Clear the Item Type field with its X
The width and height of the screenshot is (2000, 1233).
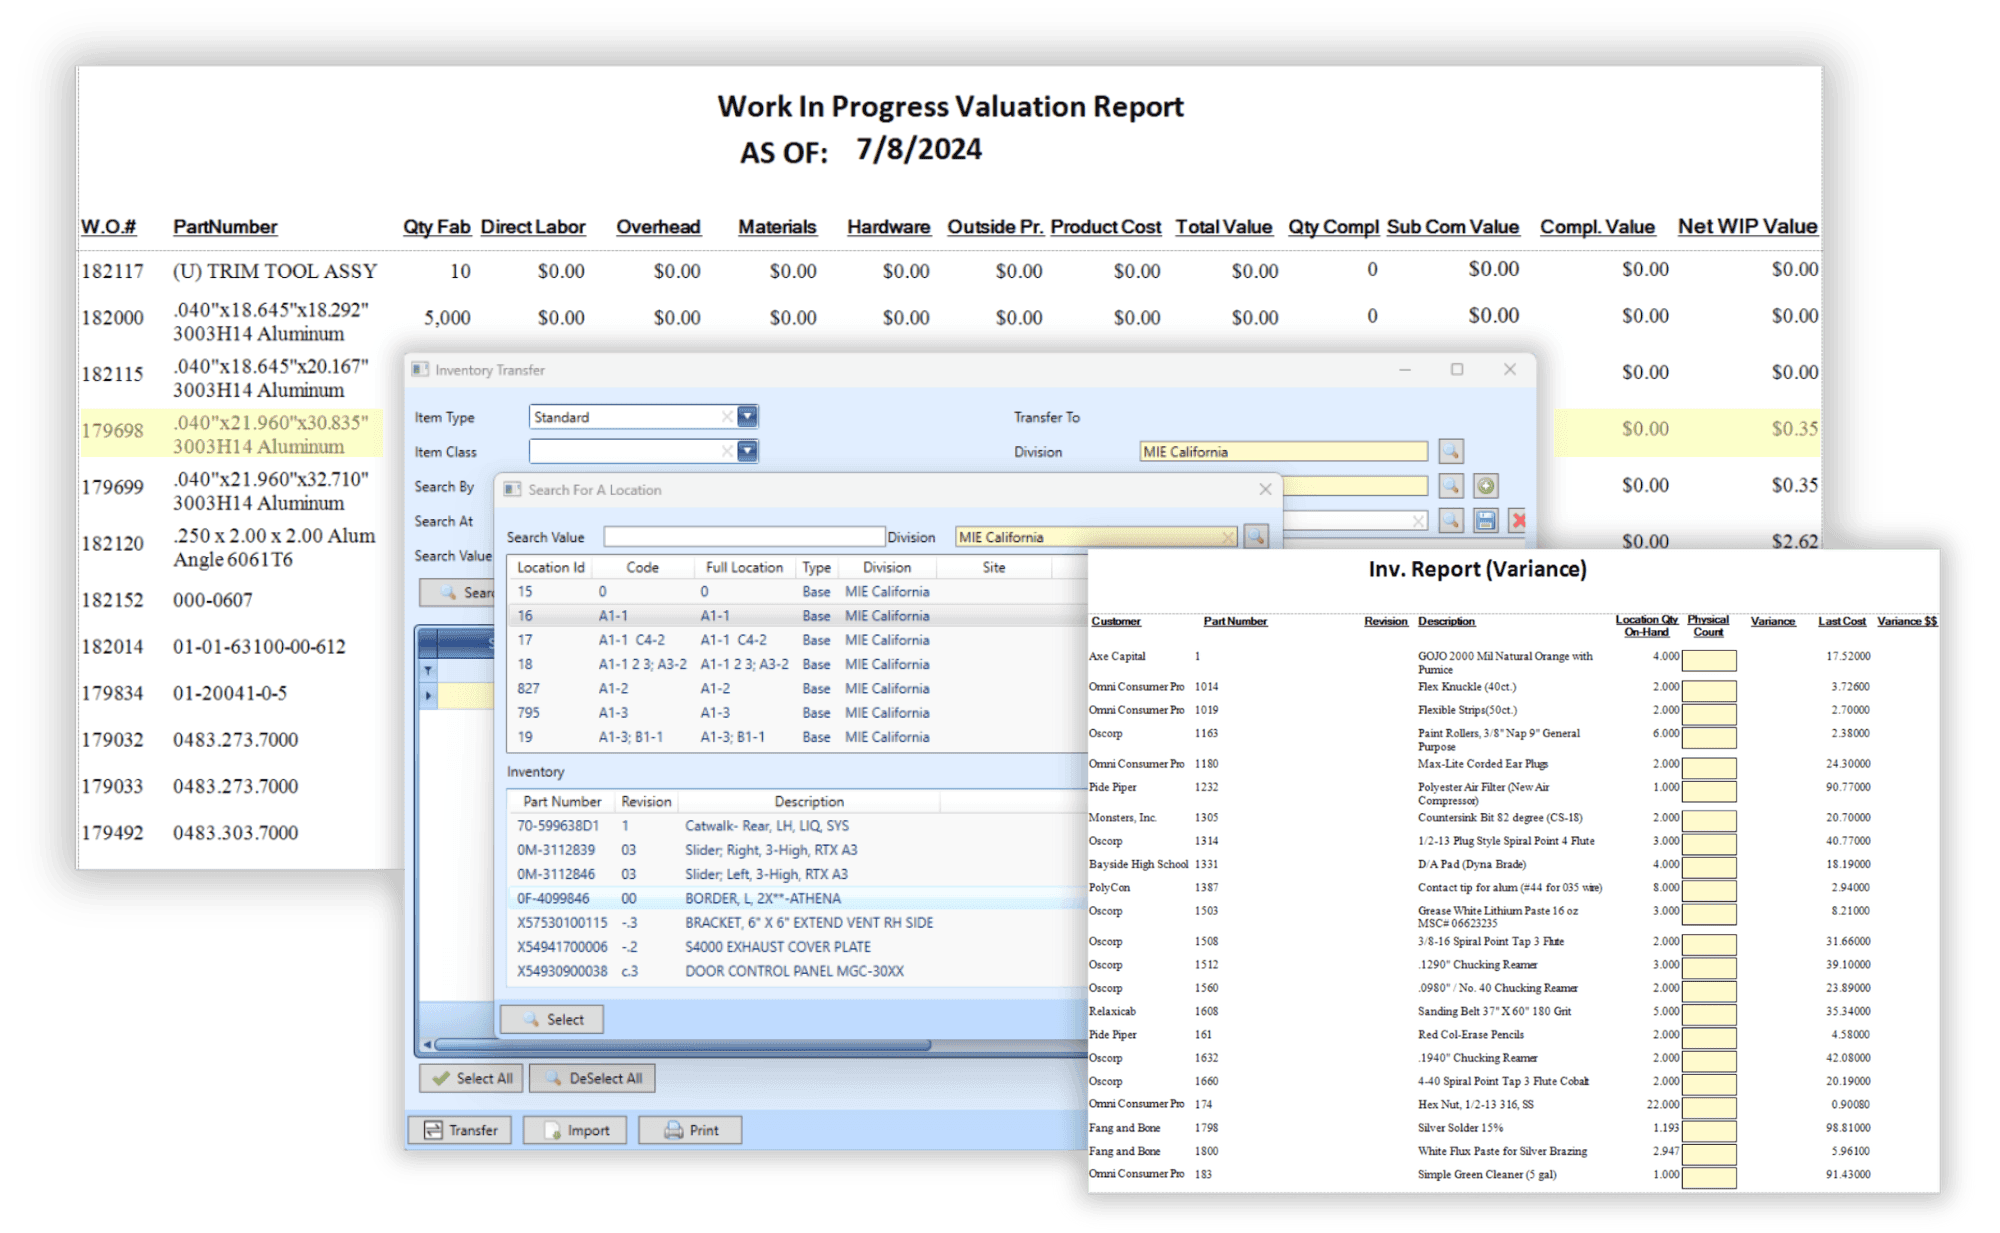727,417
